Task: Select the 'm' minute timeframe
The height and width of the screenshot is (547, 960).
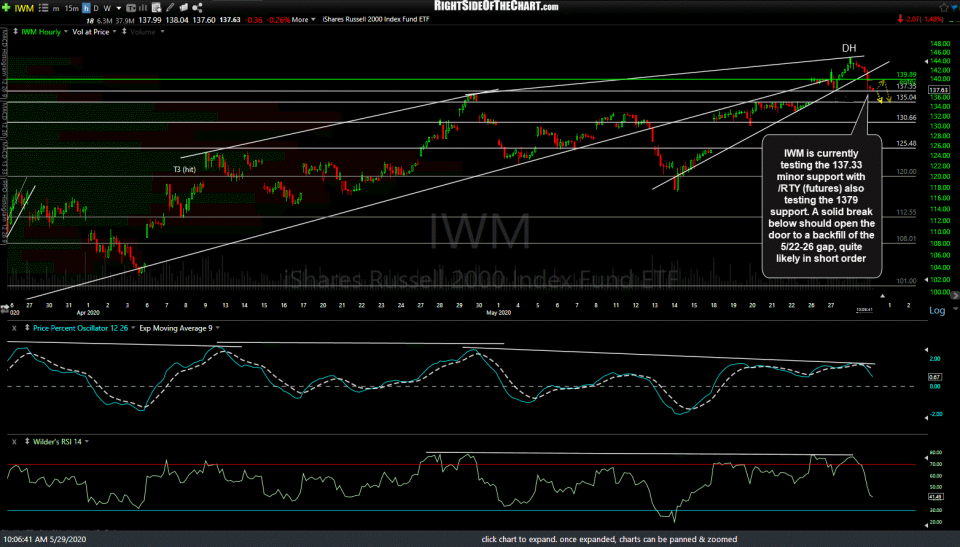Action: pos(56,8)
